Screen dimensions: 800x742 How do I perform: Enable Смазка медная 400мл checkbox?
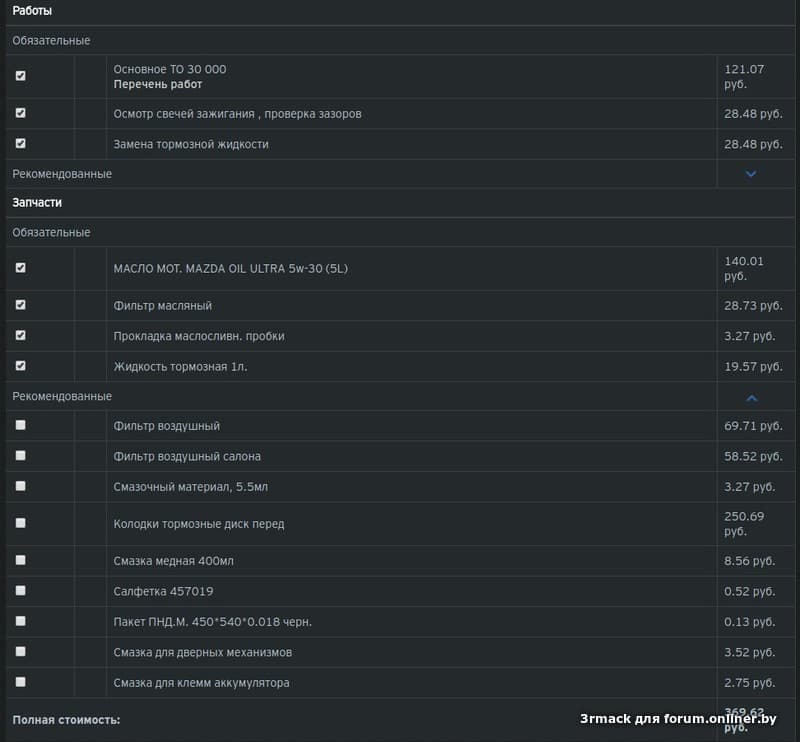click(21, 560)
